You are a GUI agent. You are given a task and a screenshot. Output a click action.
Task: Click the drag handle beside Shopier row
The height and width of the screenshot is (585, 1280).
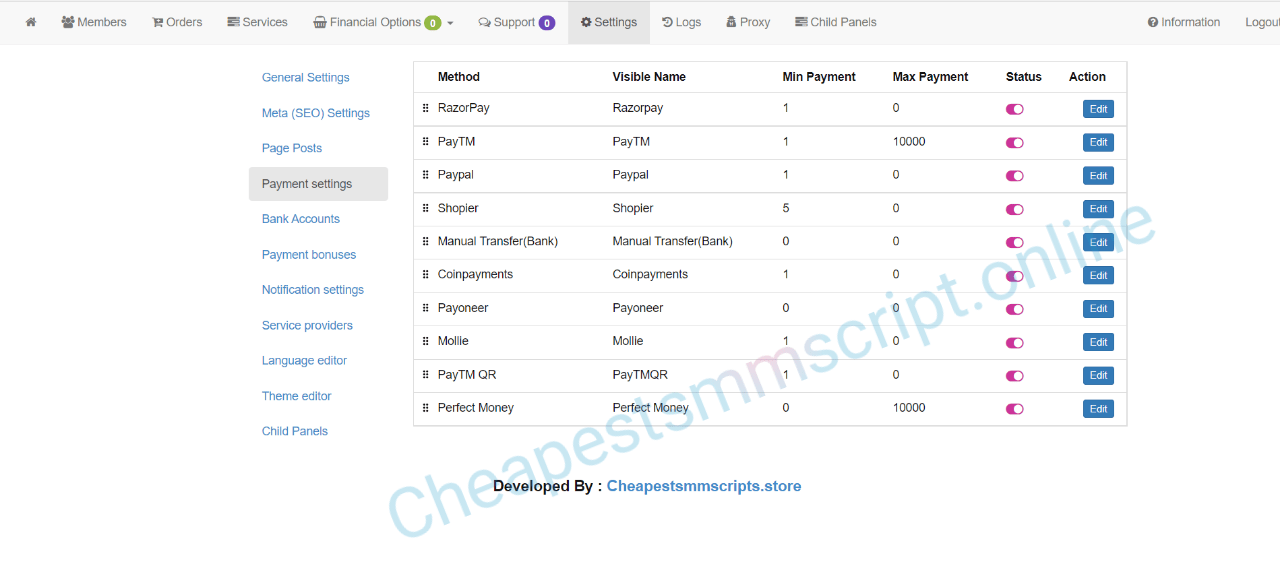[x=425, y=209]
